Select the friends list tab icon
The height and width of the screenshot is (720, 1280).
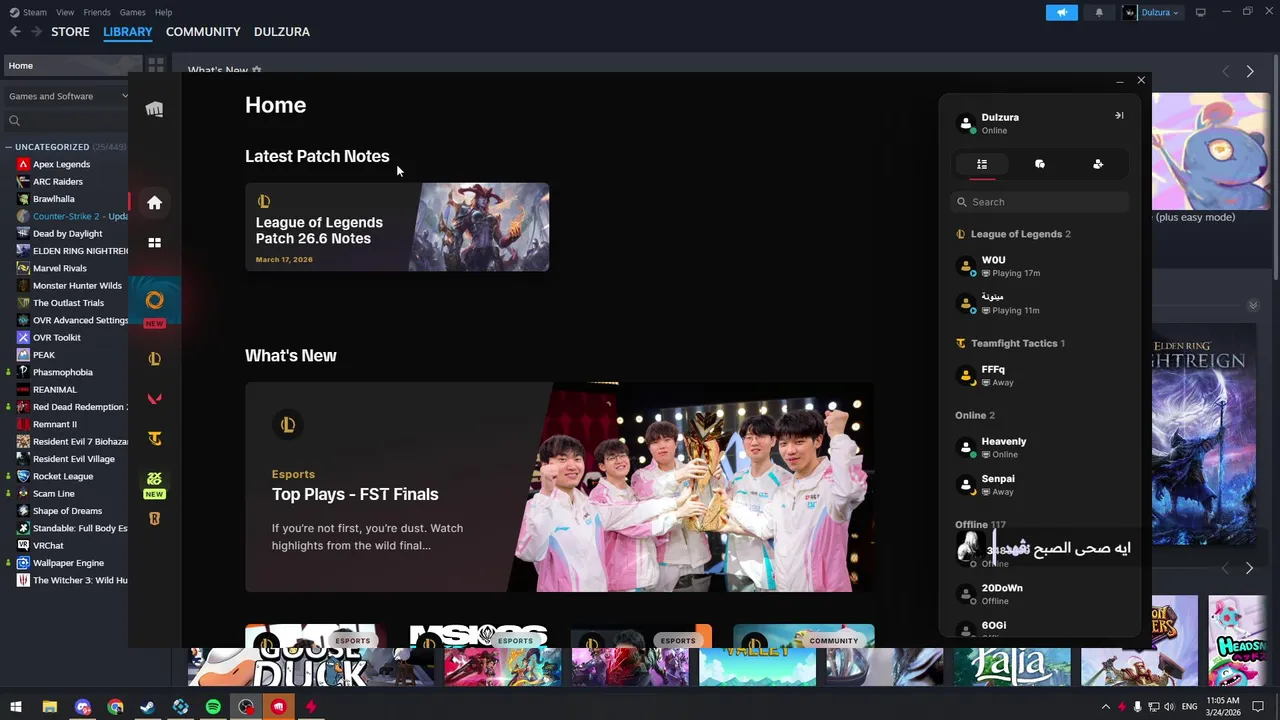tap(982, 164)
